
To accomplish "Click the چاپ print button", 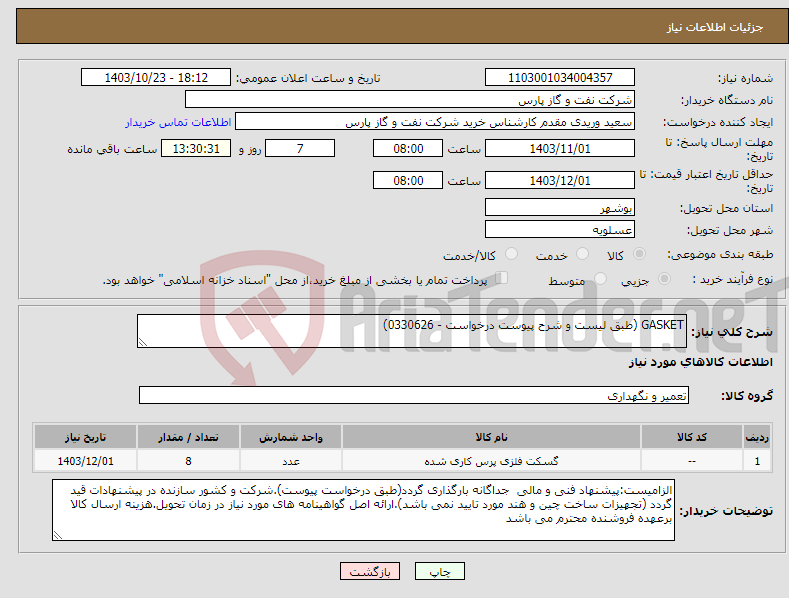I will [440, 571].
